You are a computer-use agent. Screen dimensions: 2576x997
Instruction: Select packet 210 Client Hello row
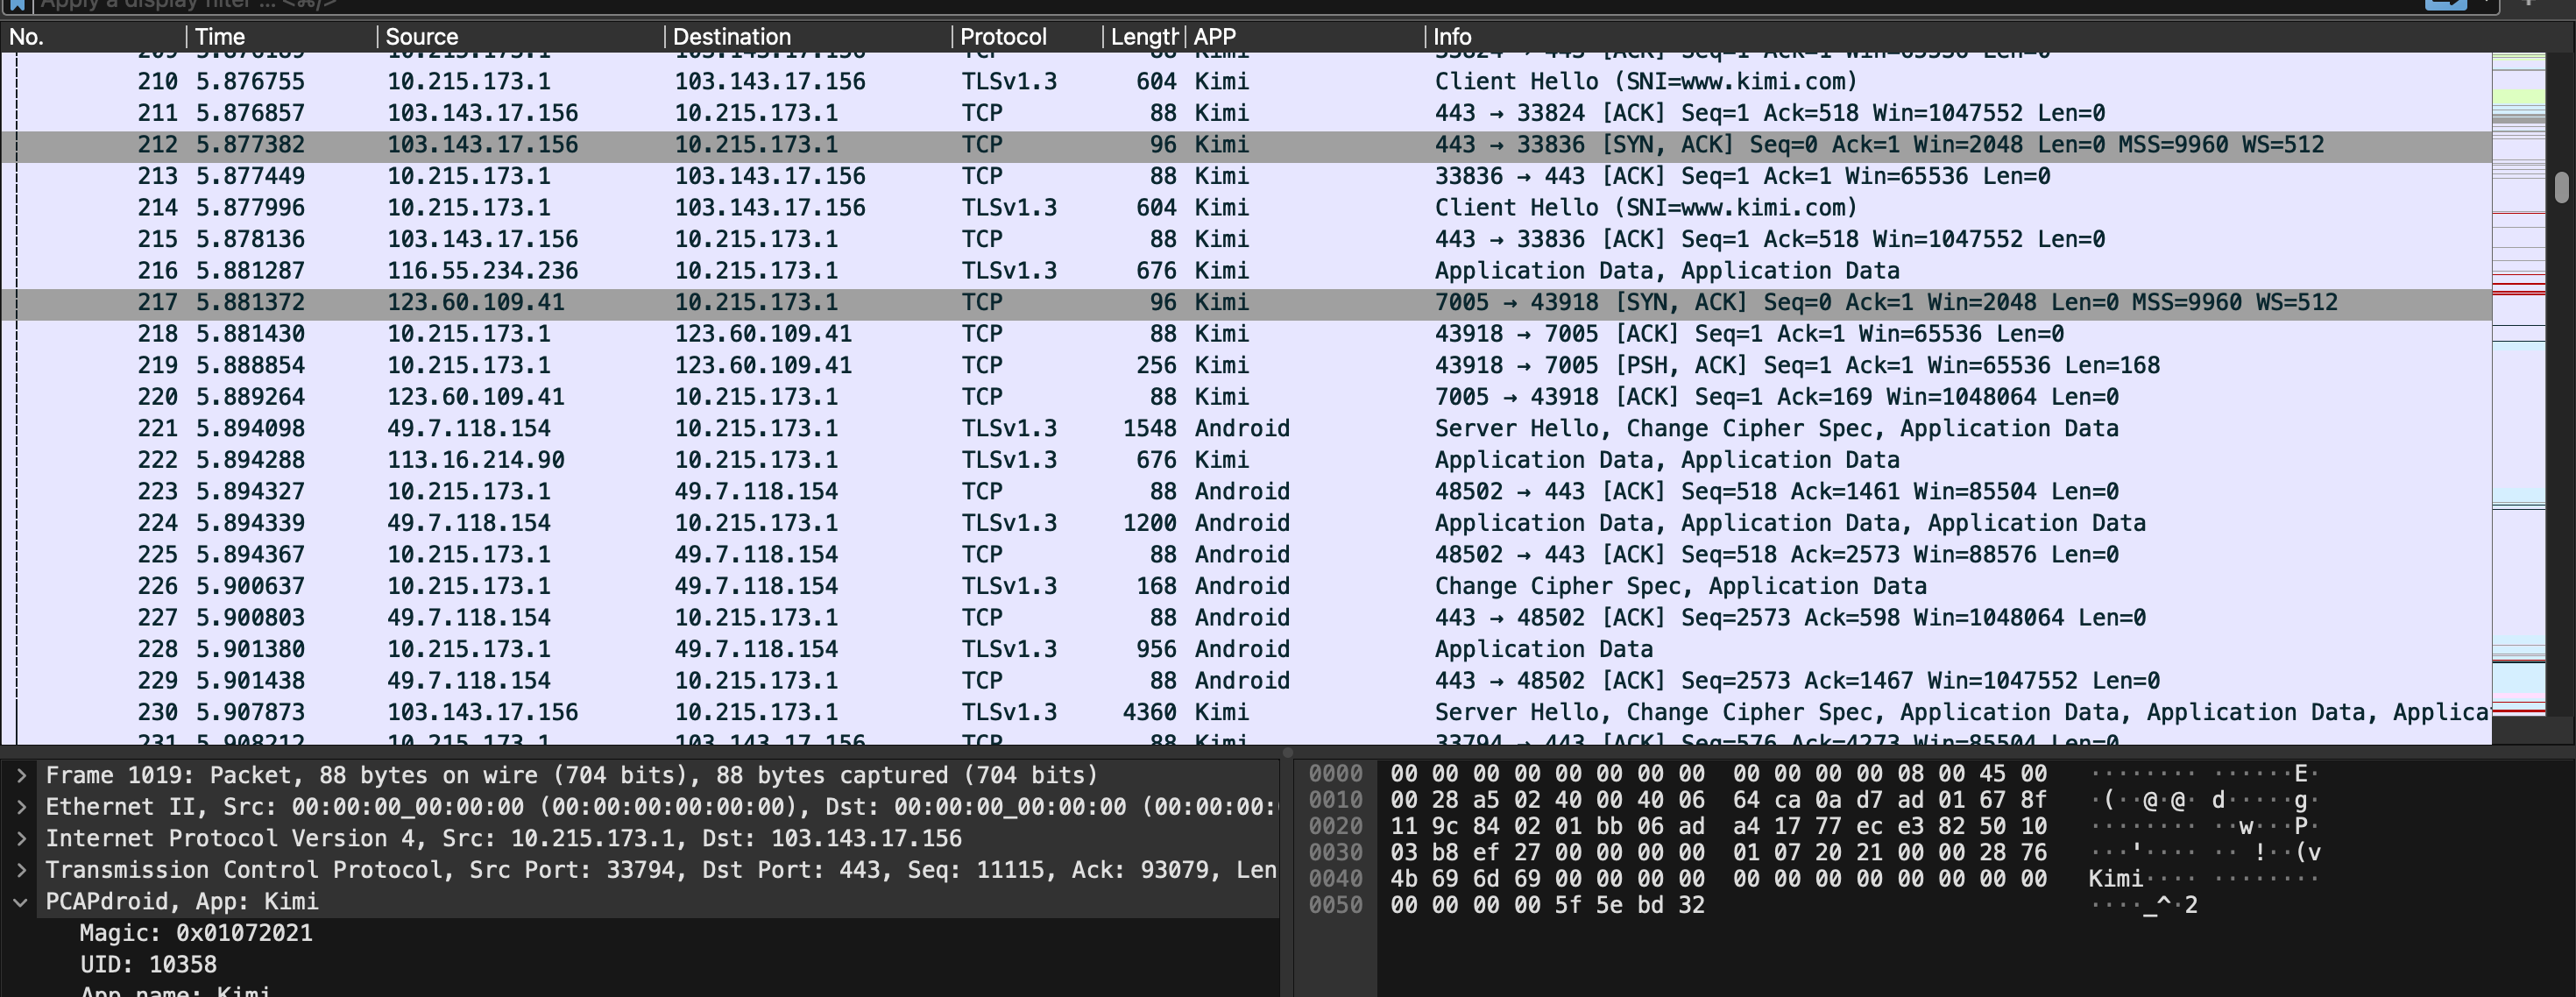(1246, 81)
